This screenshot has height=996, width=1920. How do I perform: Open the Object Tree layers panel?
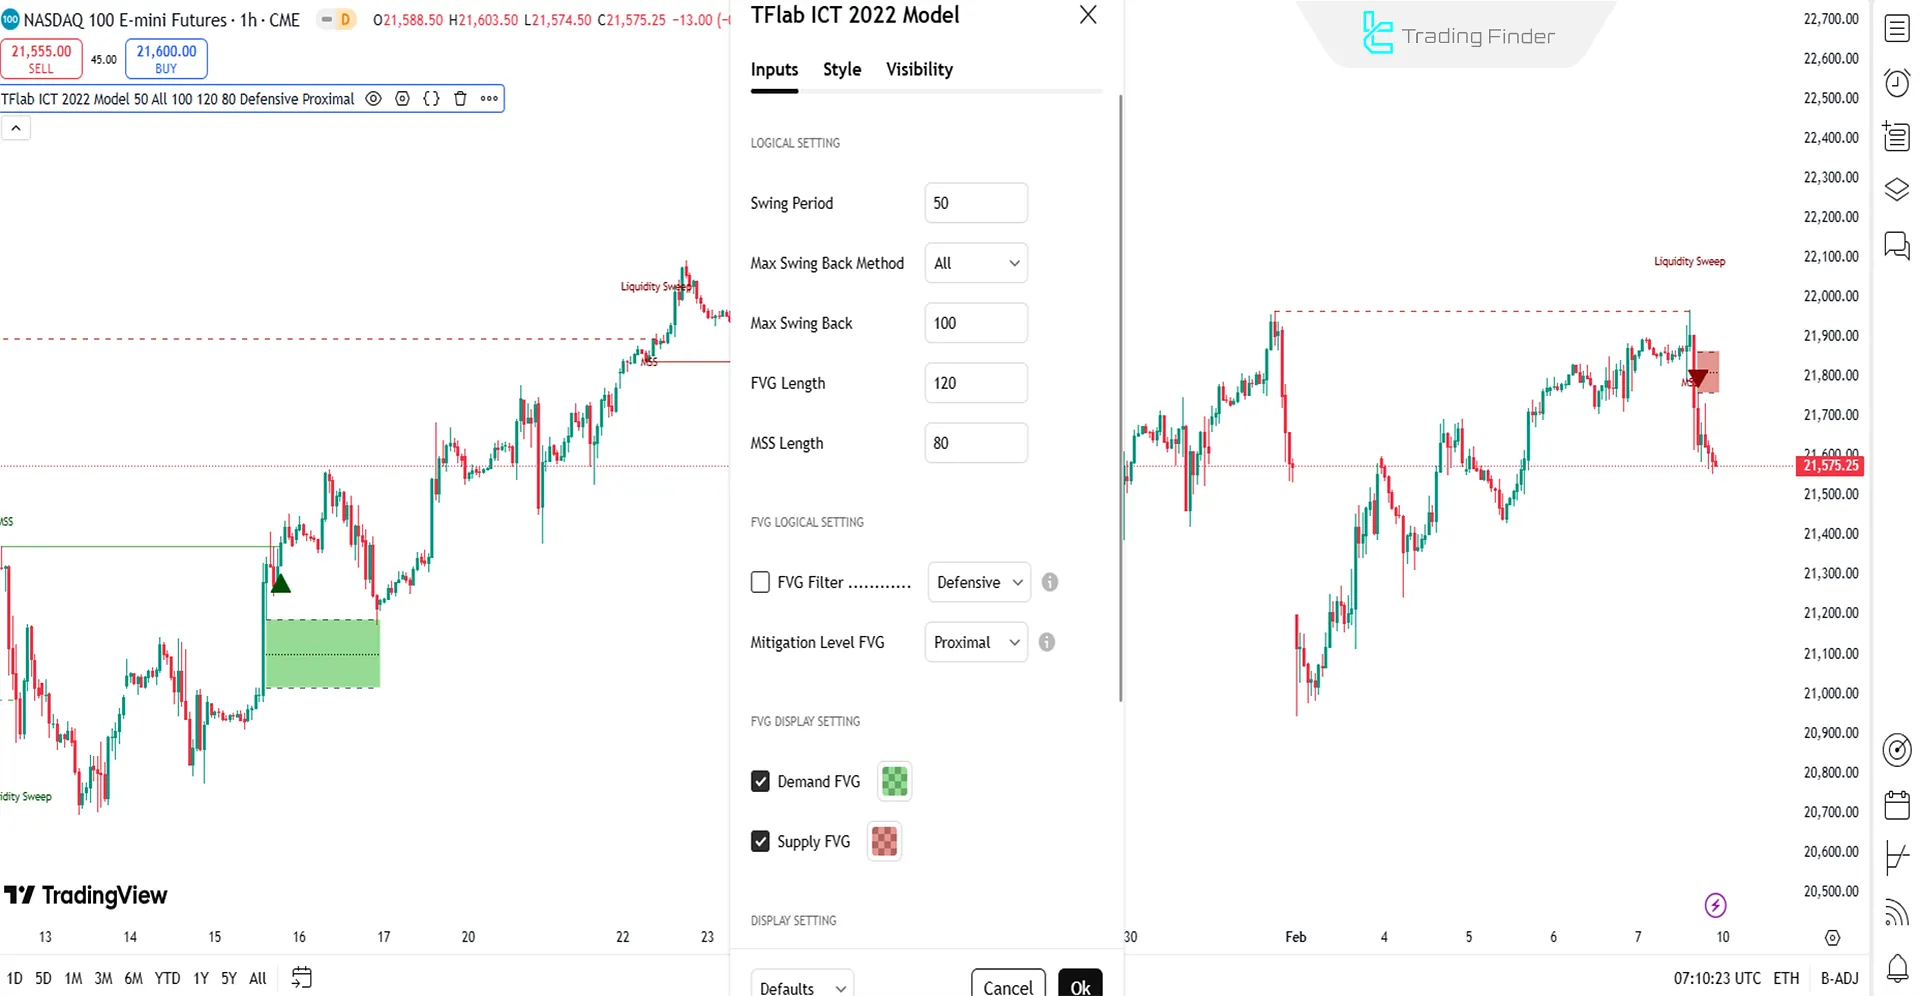pyautogui.click(x=1897, y=189)
